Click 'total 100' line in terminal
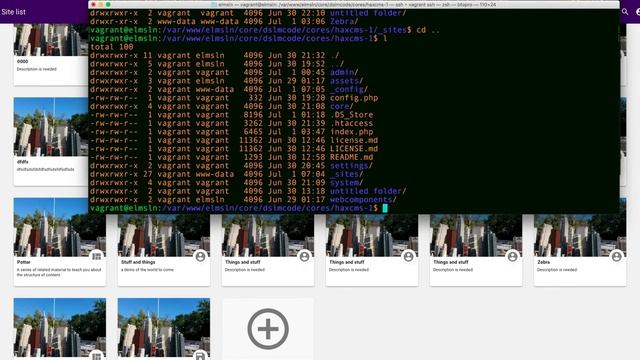Screen dimensions: 640x360 (111, 47)
